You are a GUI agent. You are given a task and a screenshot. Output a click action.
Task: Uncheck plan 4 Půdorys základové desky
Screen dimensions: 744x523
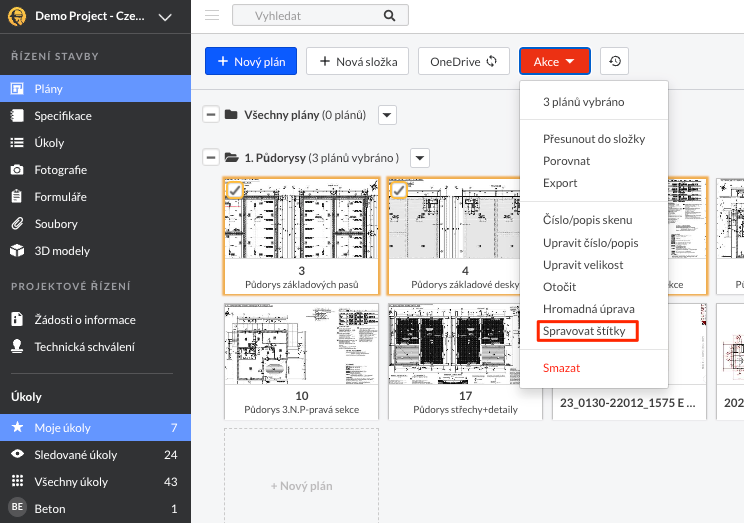click(399, 191)
